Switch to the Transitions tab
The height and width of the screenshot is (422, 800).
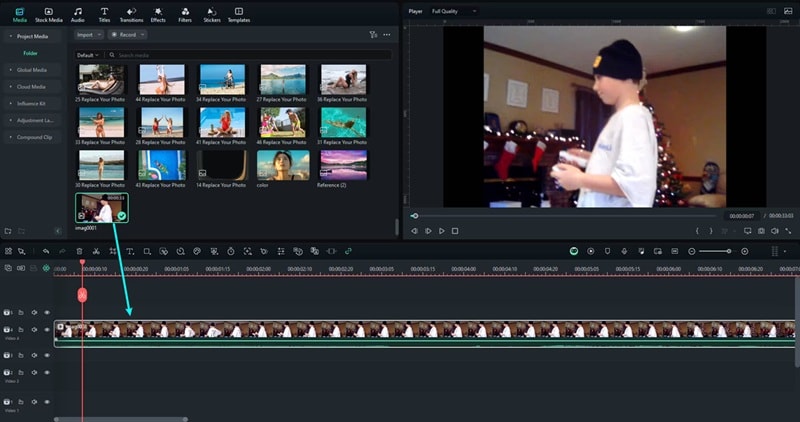(131, 15)
